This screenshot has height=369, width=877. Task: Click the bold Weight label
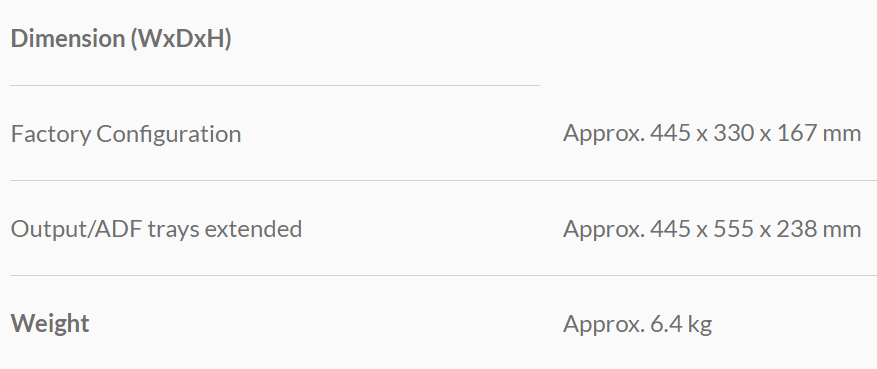point(50,323)
